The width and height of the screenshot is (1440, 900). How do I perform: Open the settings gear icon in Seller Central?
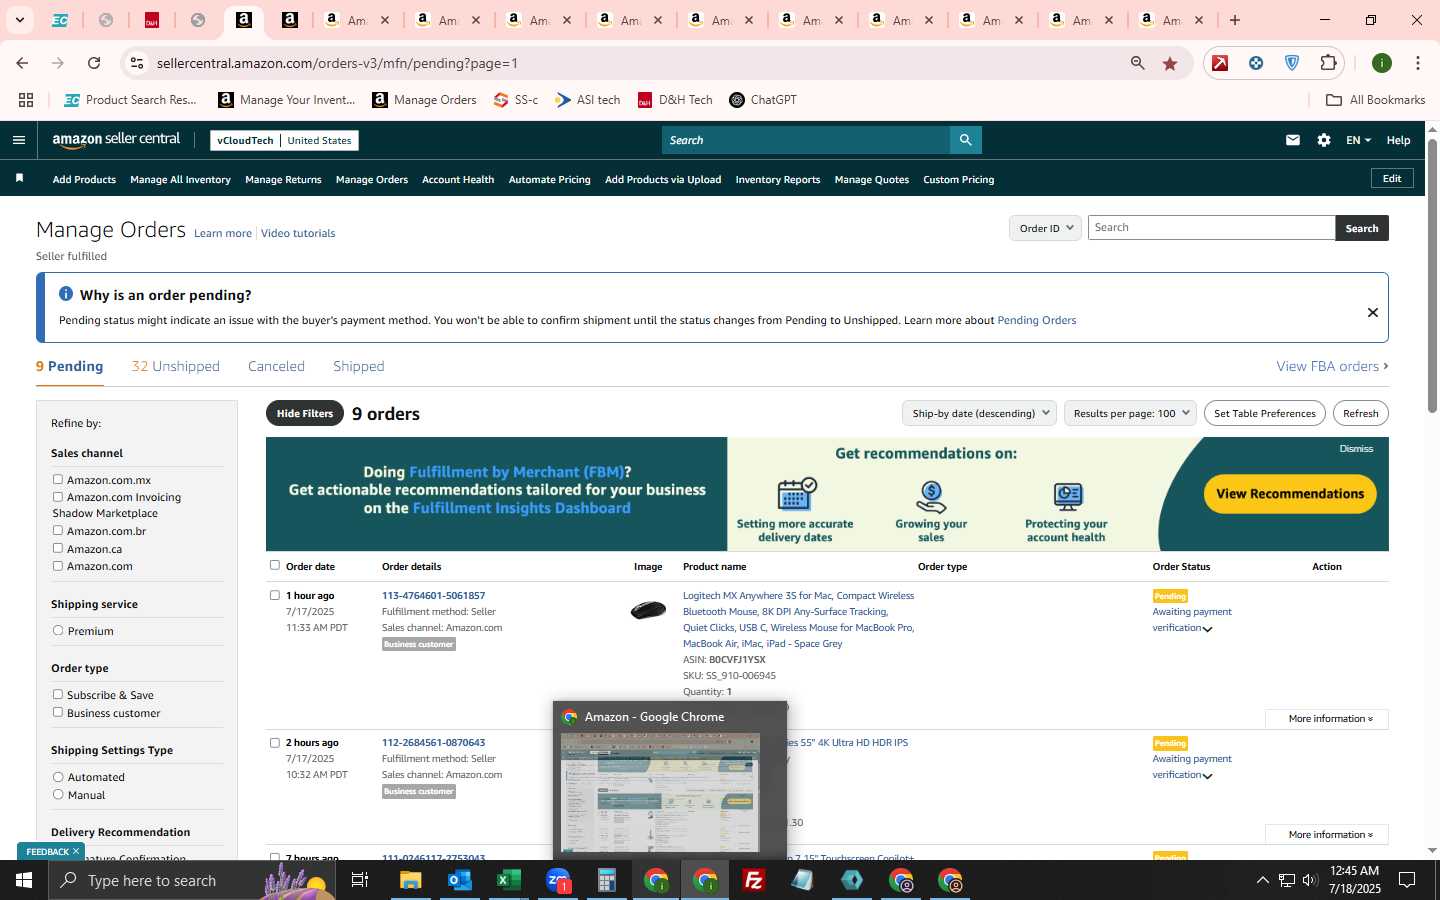click(1324, 140)
